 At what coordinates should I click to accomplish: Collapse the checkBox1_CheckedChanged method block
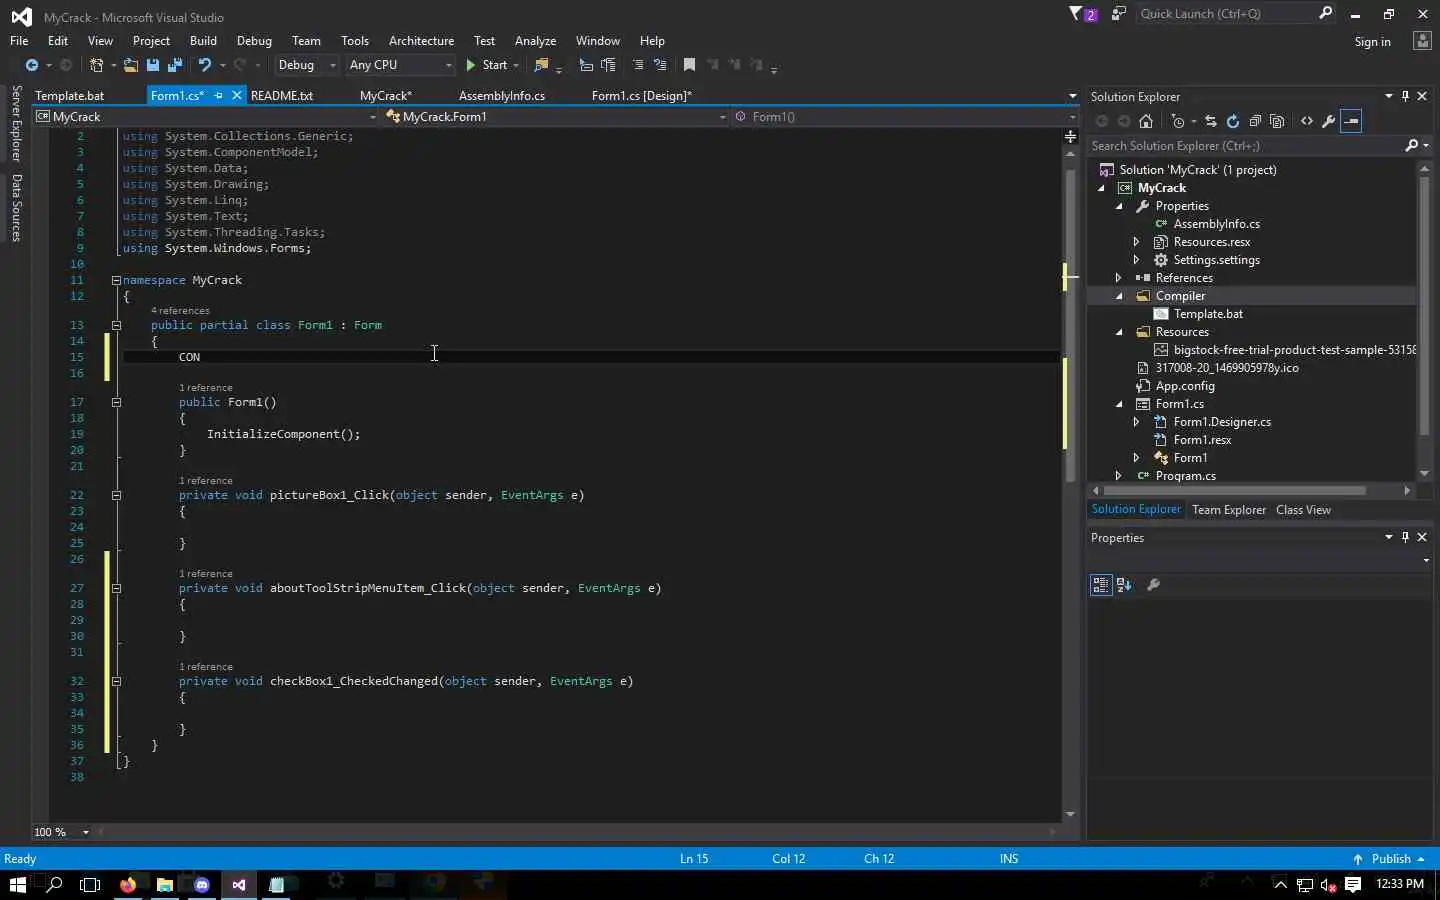coord(116,681)
